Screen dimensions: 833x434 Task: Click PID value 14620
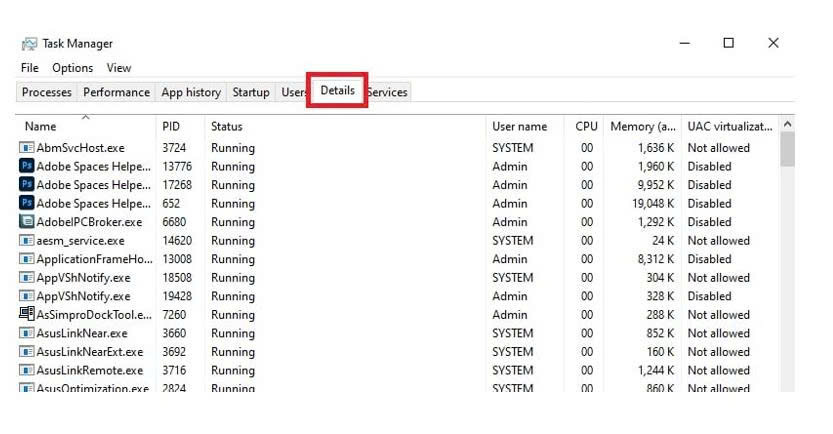(x=177, y=241)
